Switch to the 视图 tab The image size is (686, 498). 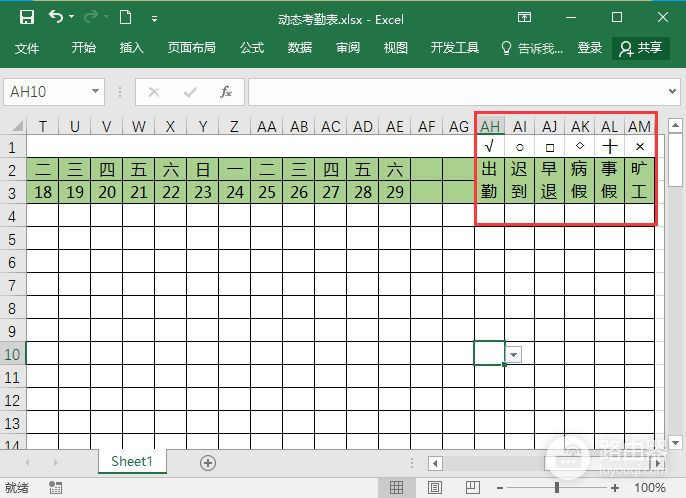tap(396, 48)
